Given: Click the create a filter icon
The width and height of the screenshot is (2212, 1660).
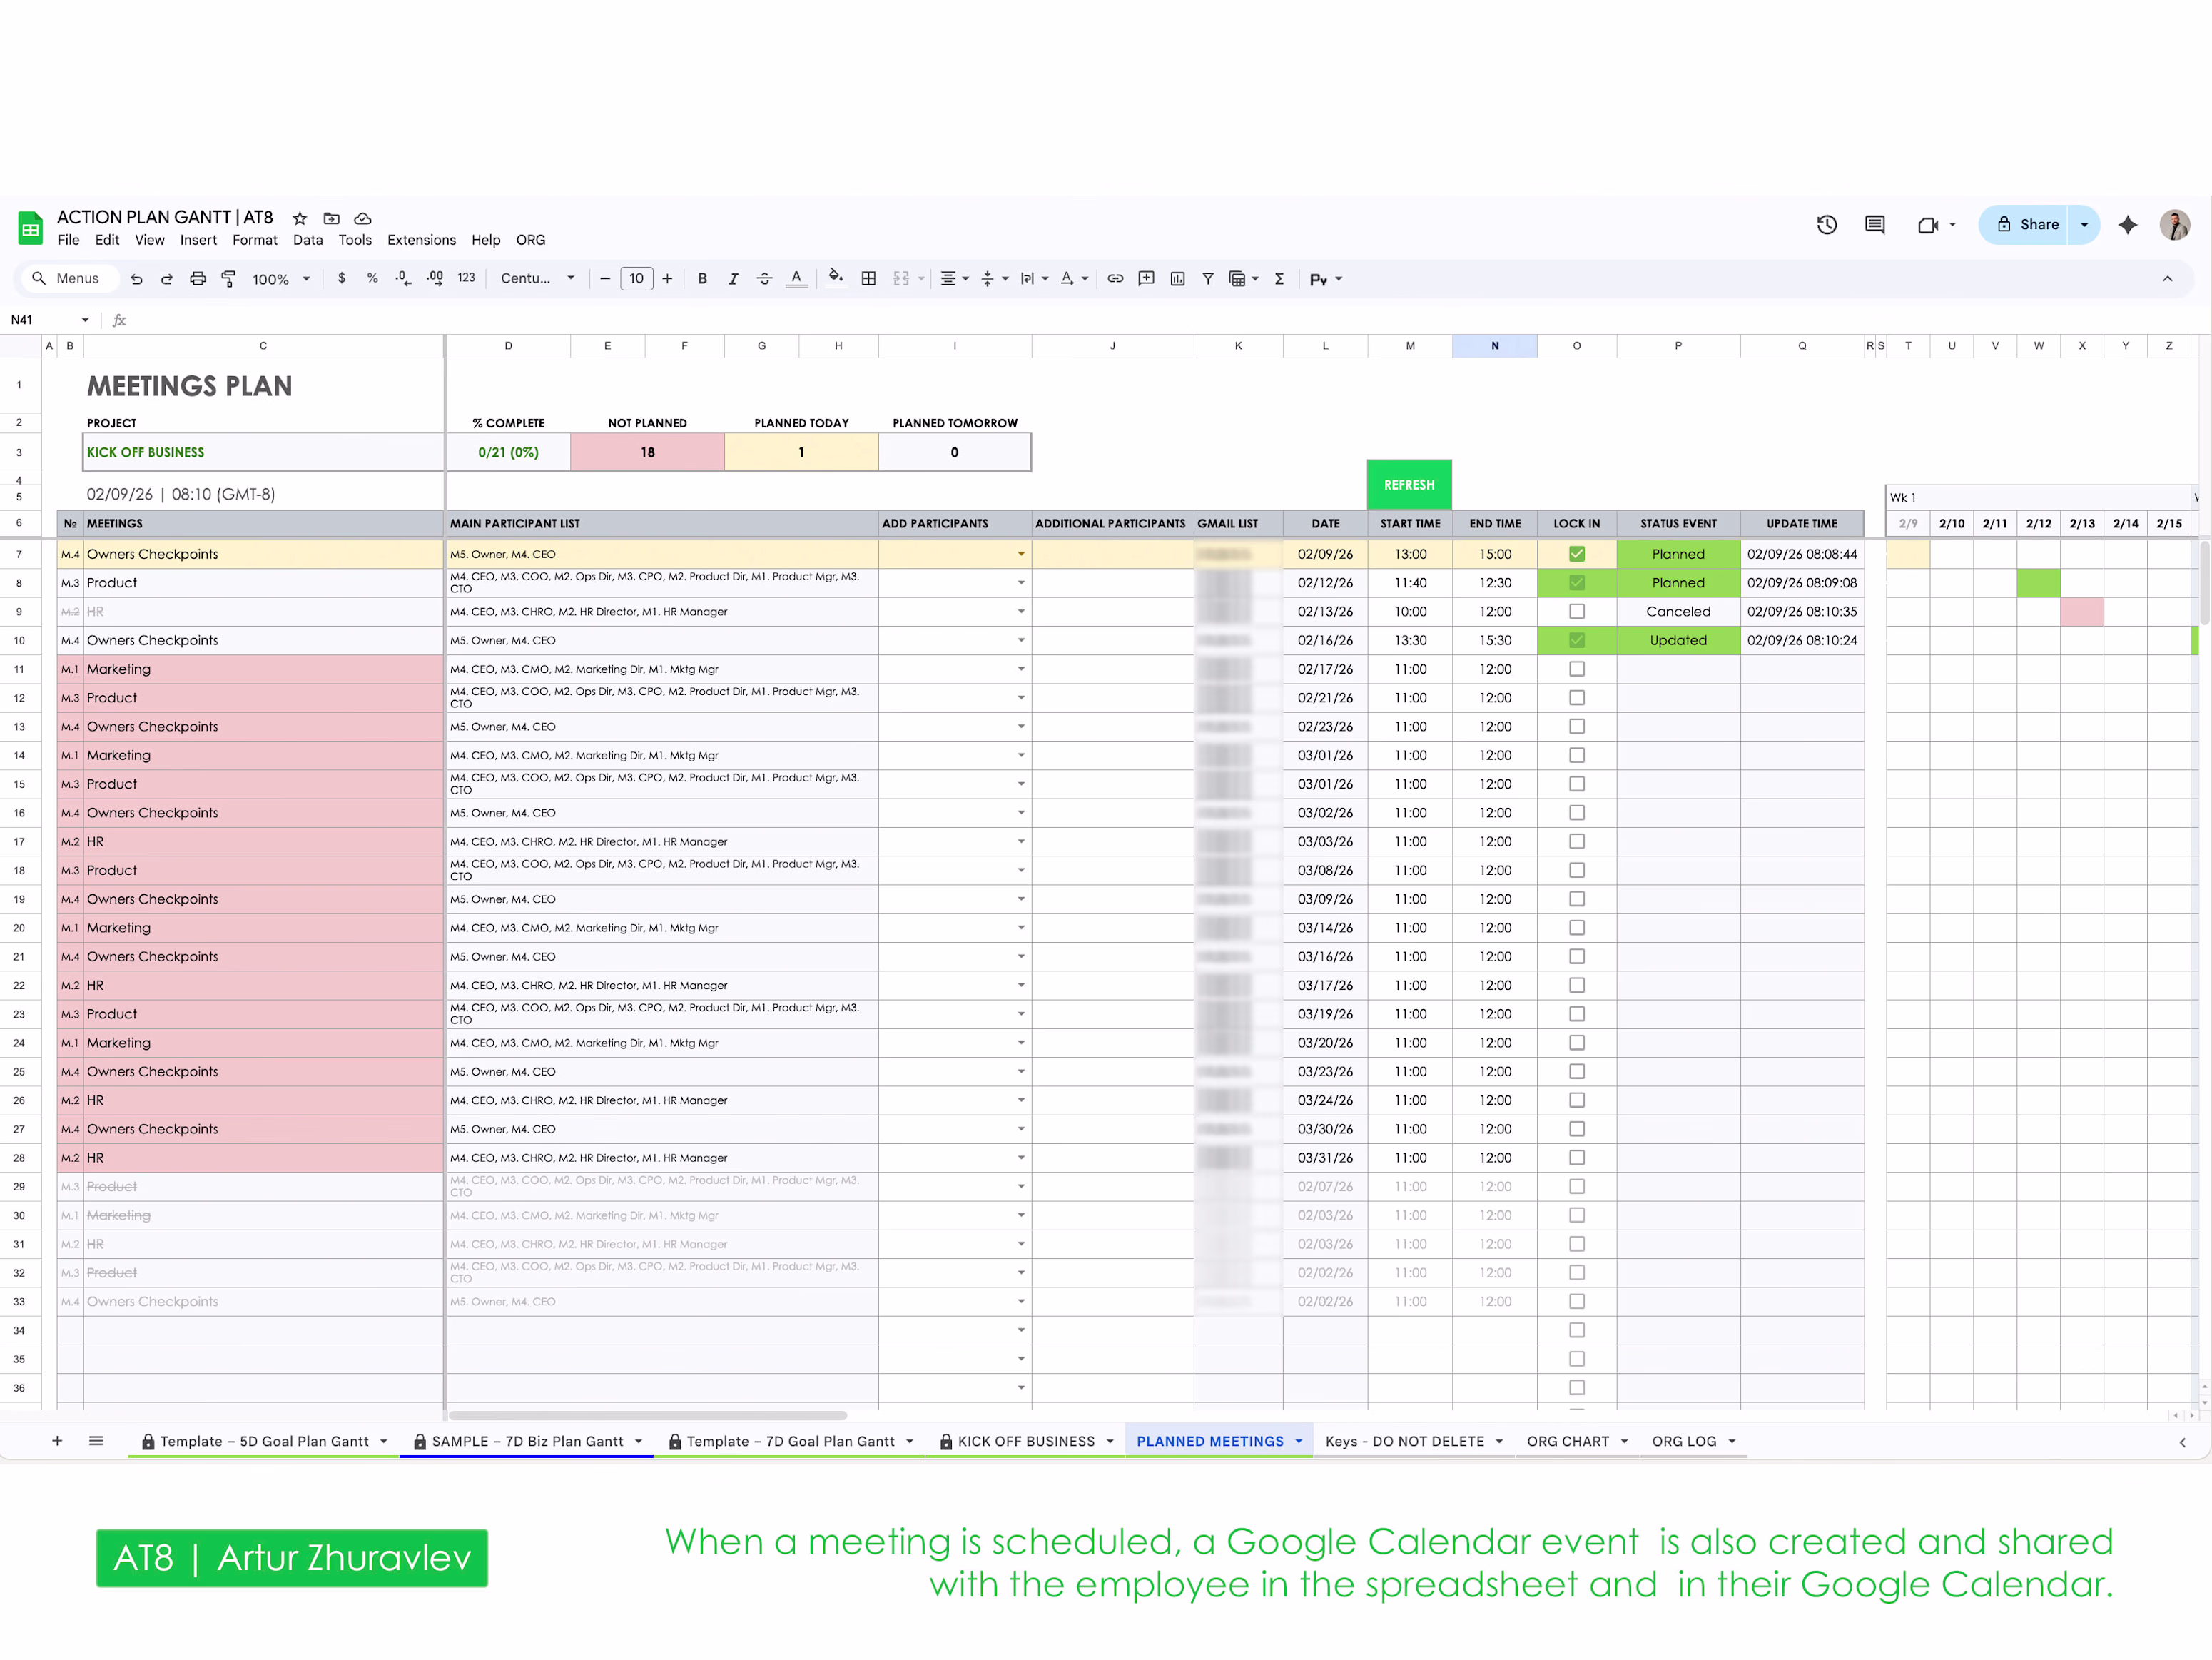Looking at the screenshot, I should [x=1208, y=279].
